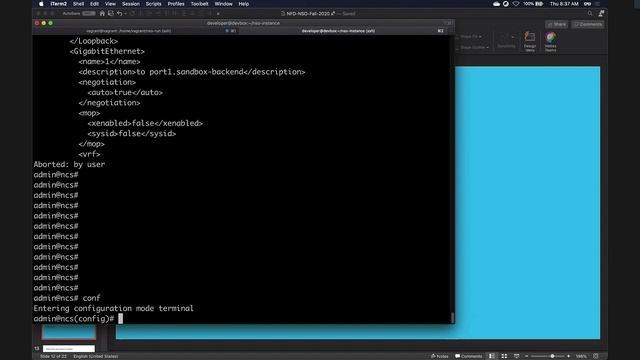
Task: Open Design Ideas in PowerPoint ribbon
Action: [530, 42]
